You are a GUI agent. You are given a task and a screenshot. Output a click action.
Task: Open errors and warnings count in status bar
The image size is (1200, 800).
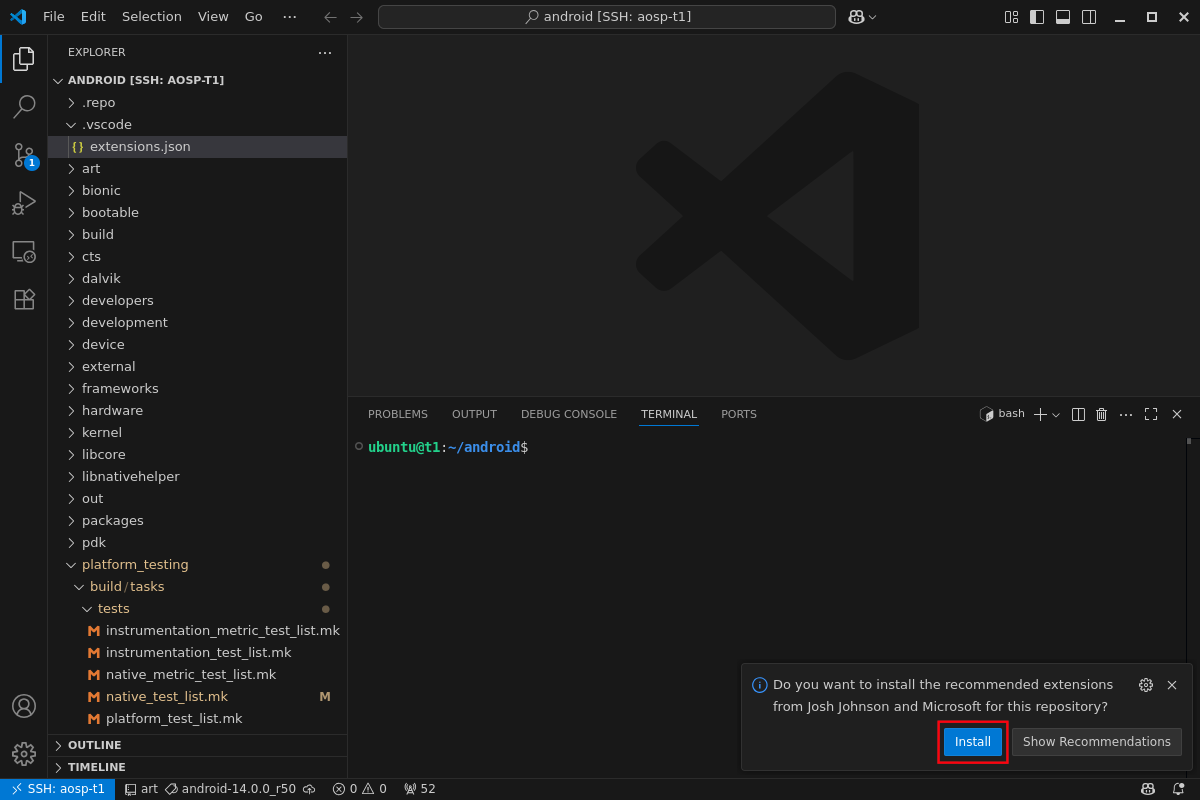click(360, 789)
